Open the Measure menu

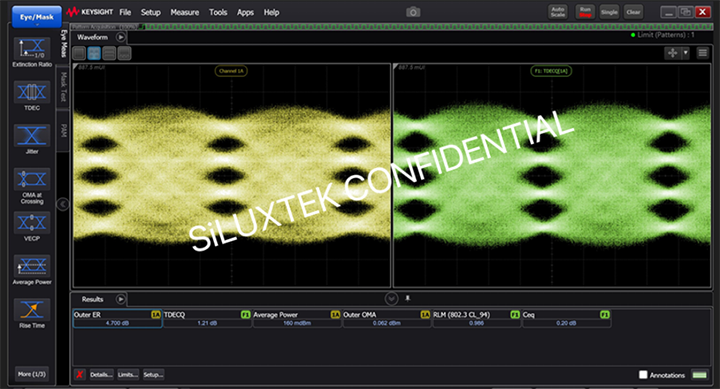(x=185, y=12)
